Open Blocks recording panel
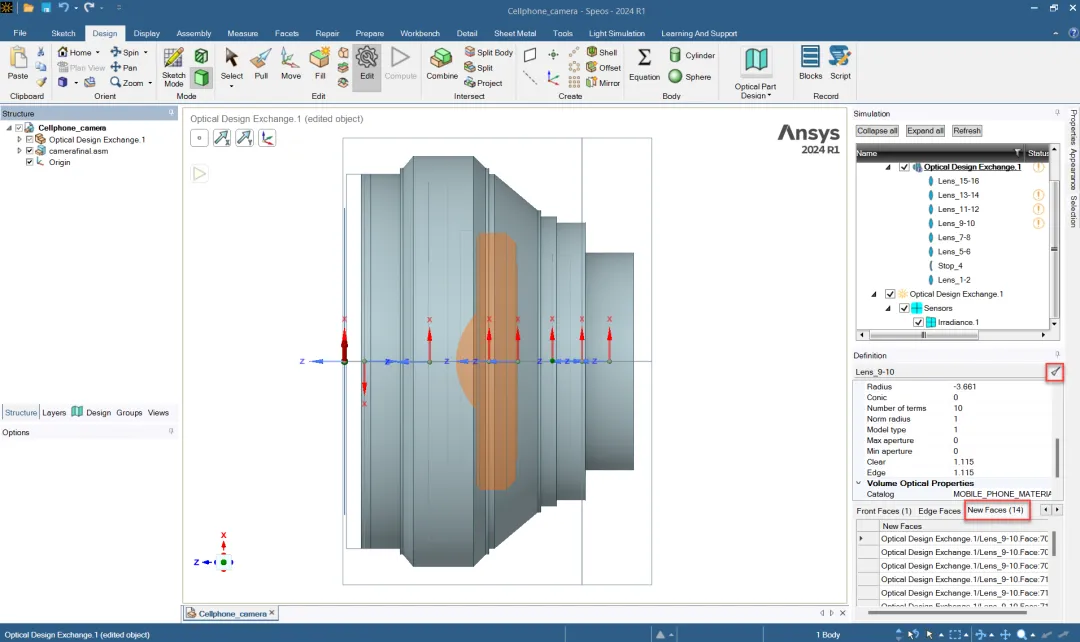The image size is (1080, 642). click(810, 64)
